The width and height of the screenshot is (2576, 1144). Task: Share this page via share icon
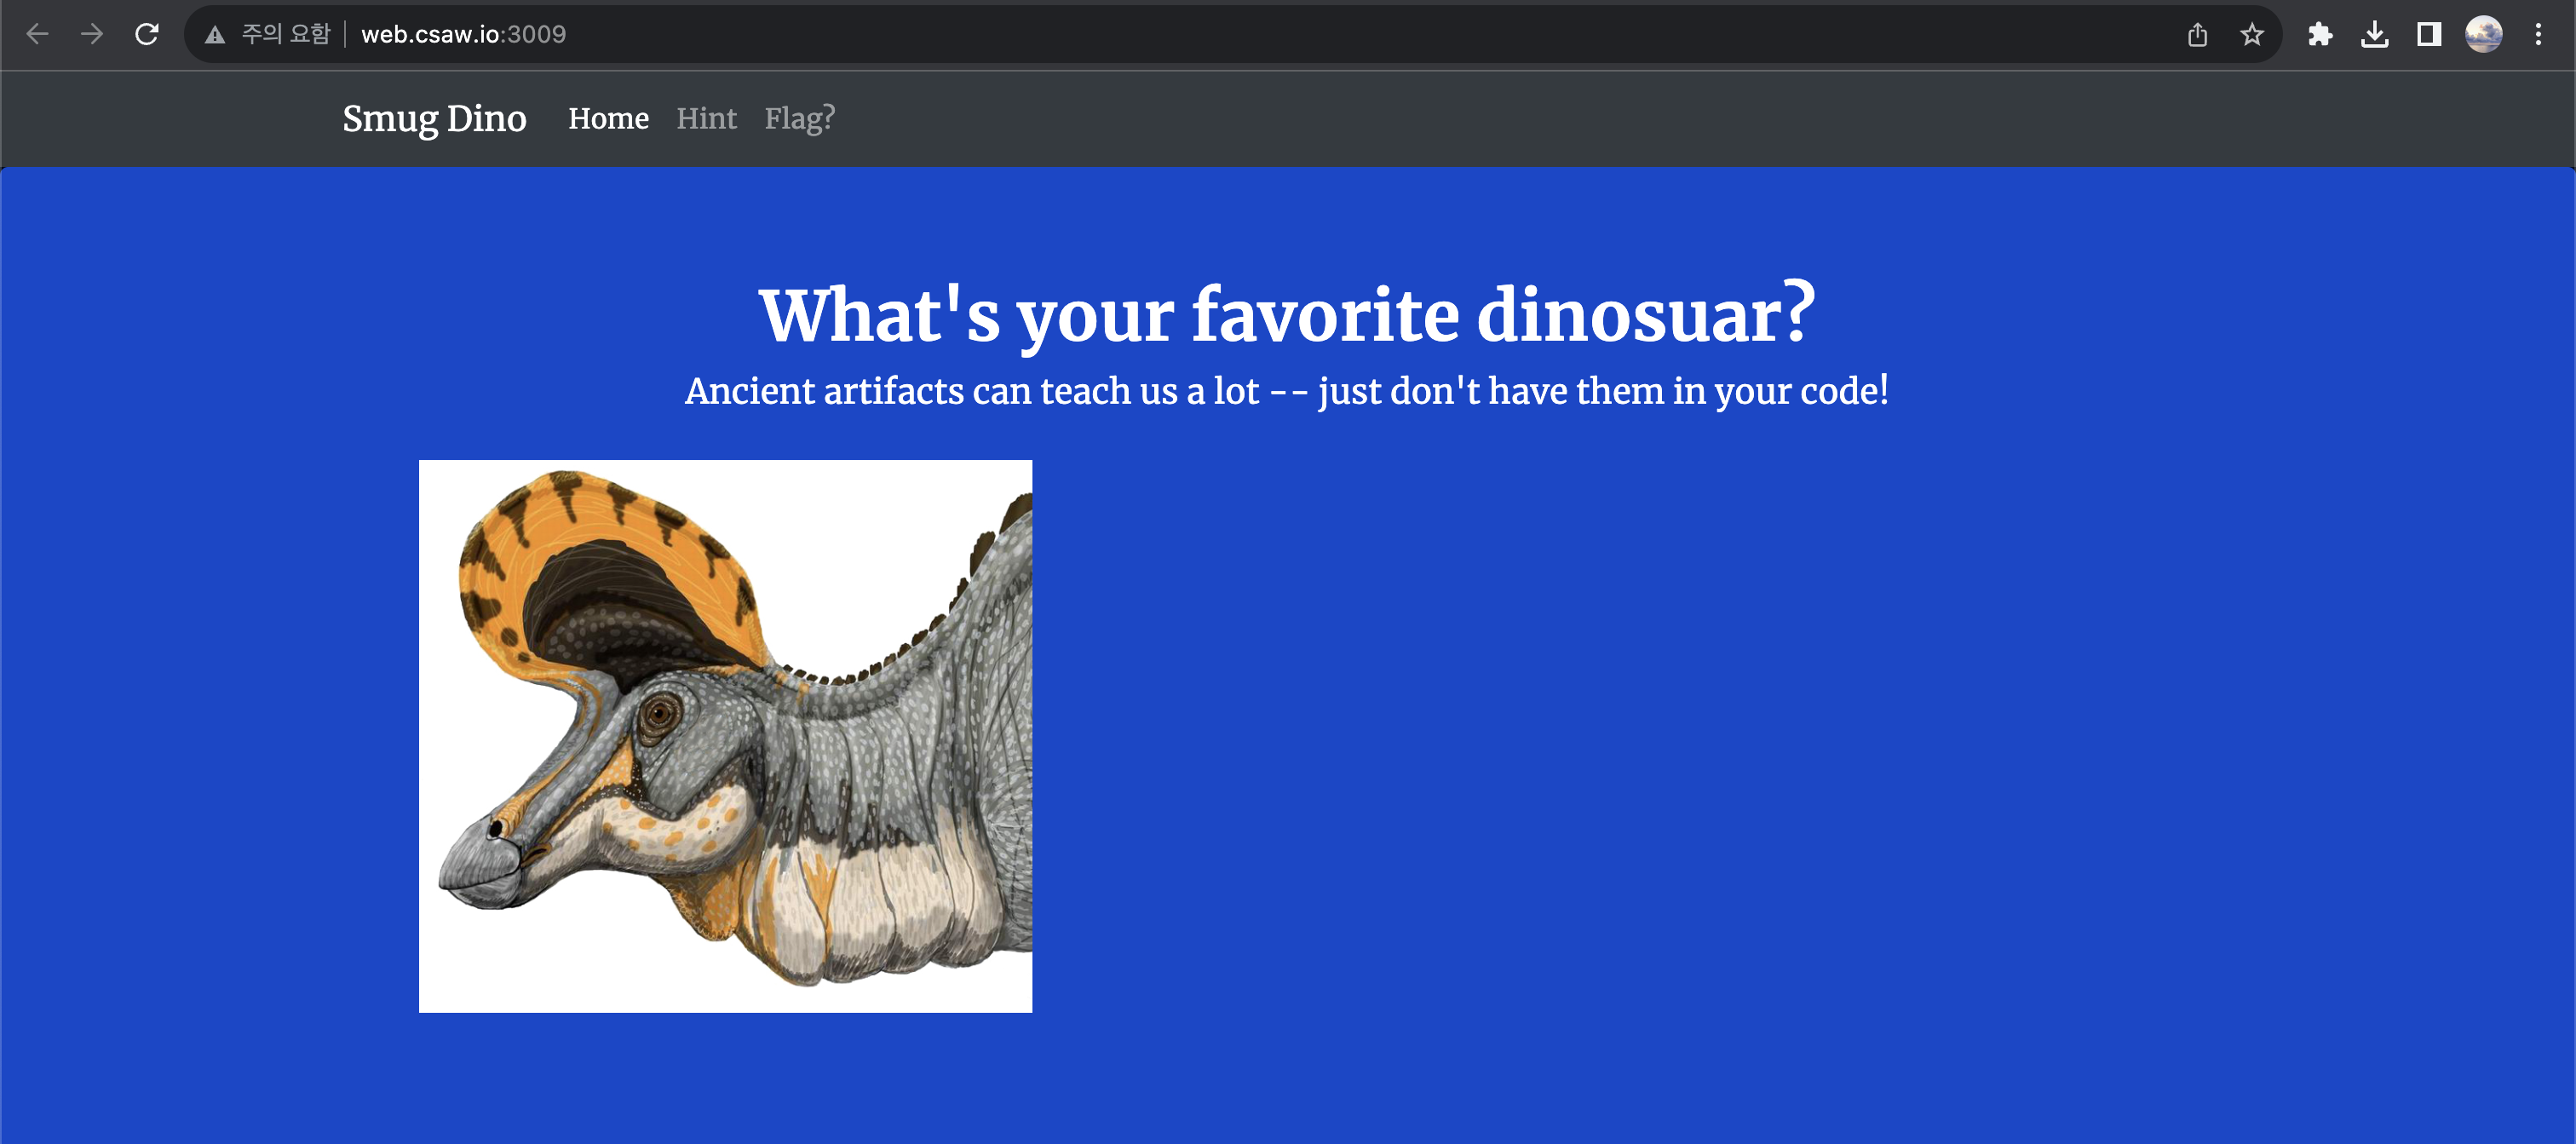pos(2197,35)
